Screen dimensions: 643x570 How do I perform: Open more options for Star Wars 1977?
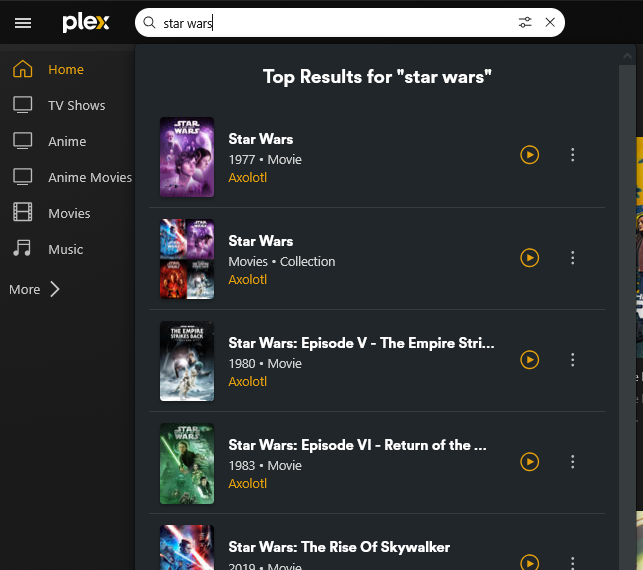click(573, 155)
